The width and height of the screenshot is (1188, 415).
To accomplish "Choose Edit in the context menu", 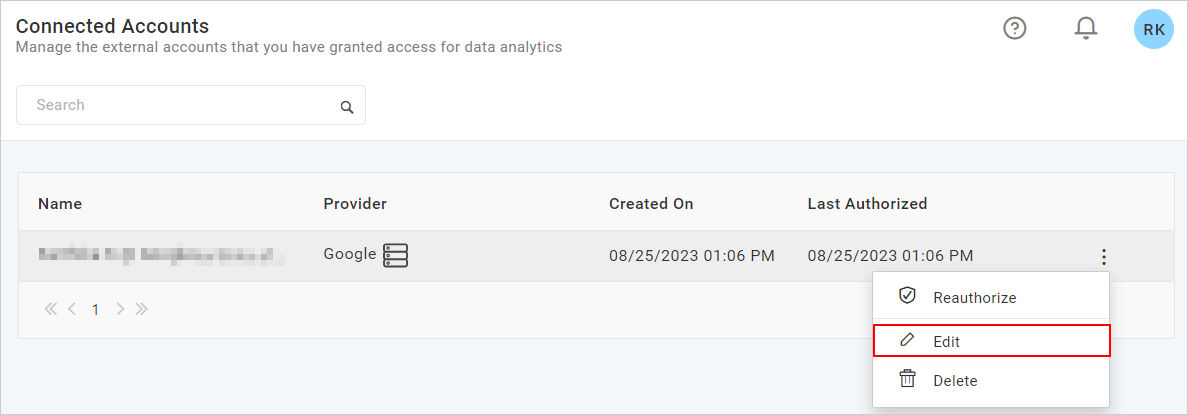I will (x=946, y=341).
